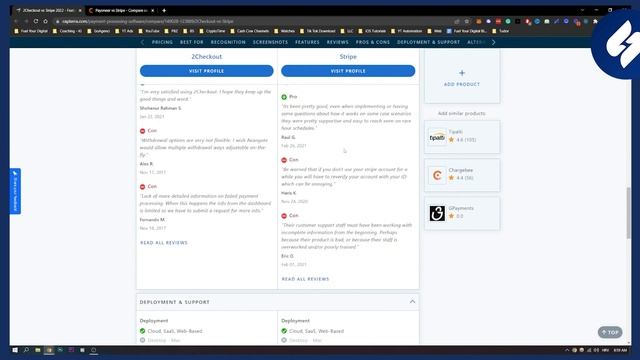Open the Tudor bookmark folder
Viewport: 640px width, 360px height.
click(x=501, y=31)
